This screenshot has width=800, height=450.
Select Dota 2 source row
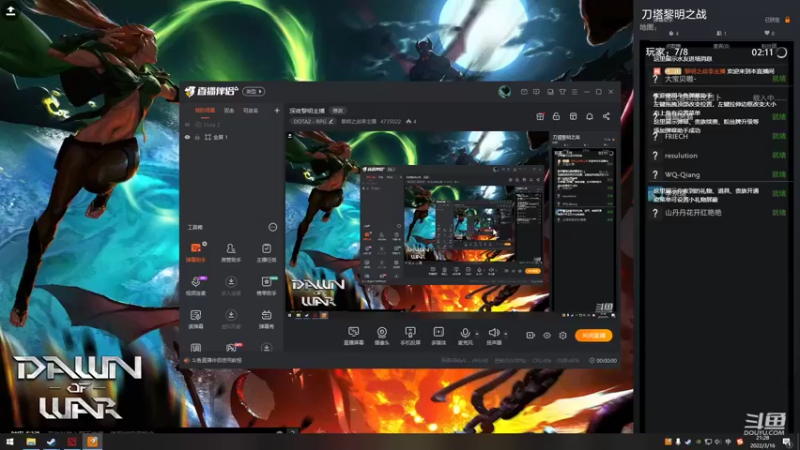(232, 124)
